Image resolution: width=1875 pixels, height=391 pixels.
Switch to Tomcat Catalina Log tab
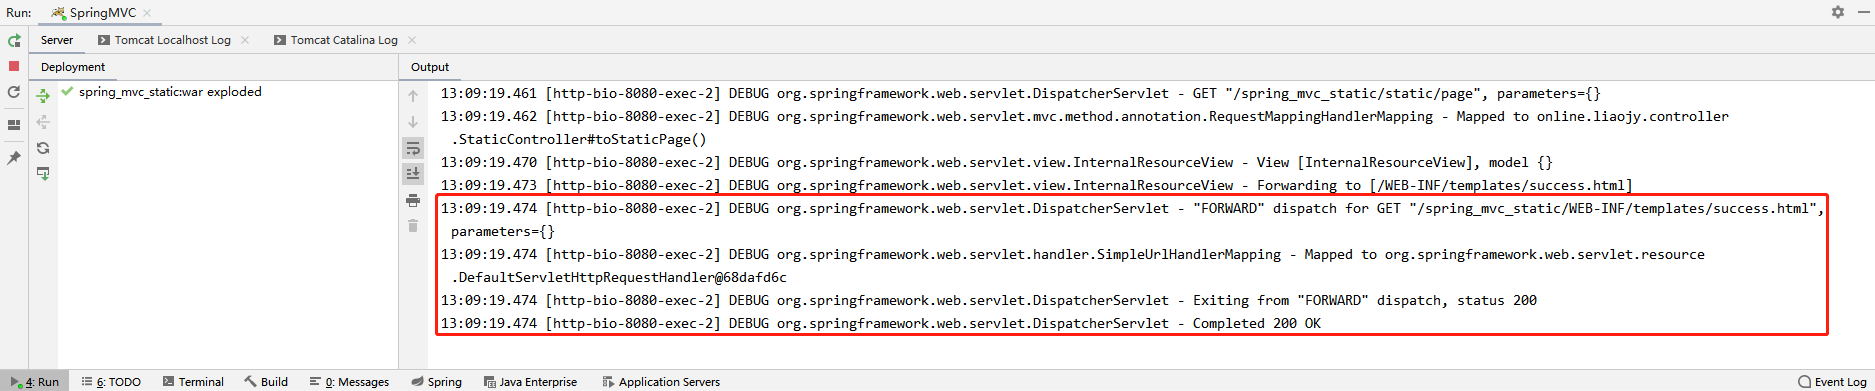click(x=336, y=40)
